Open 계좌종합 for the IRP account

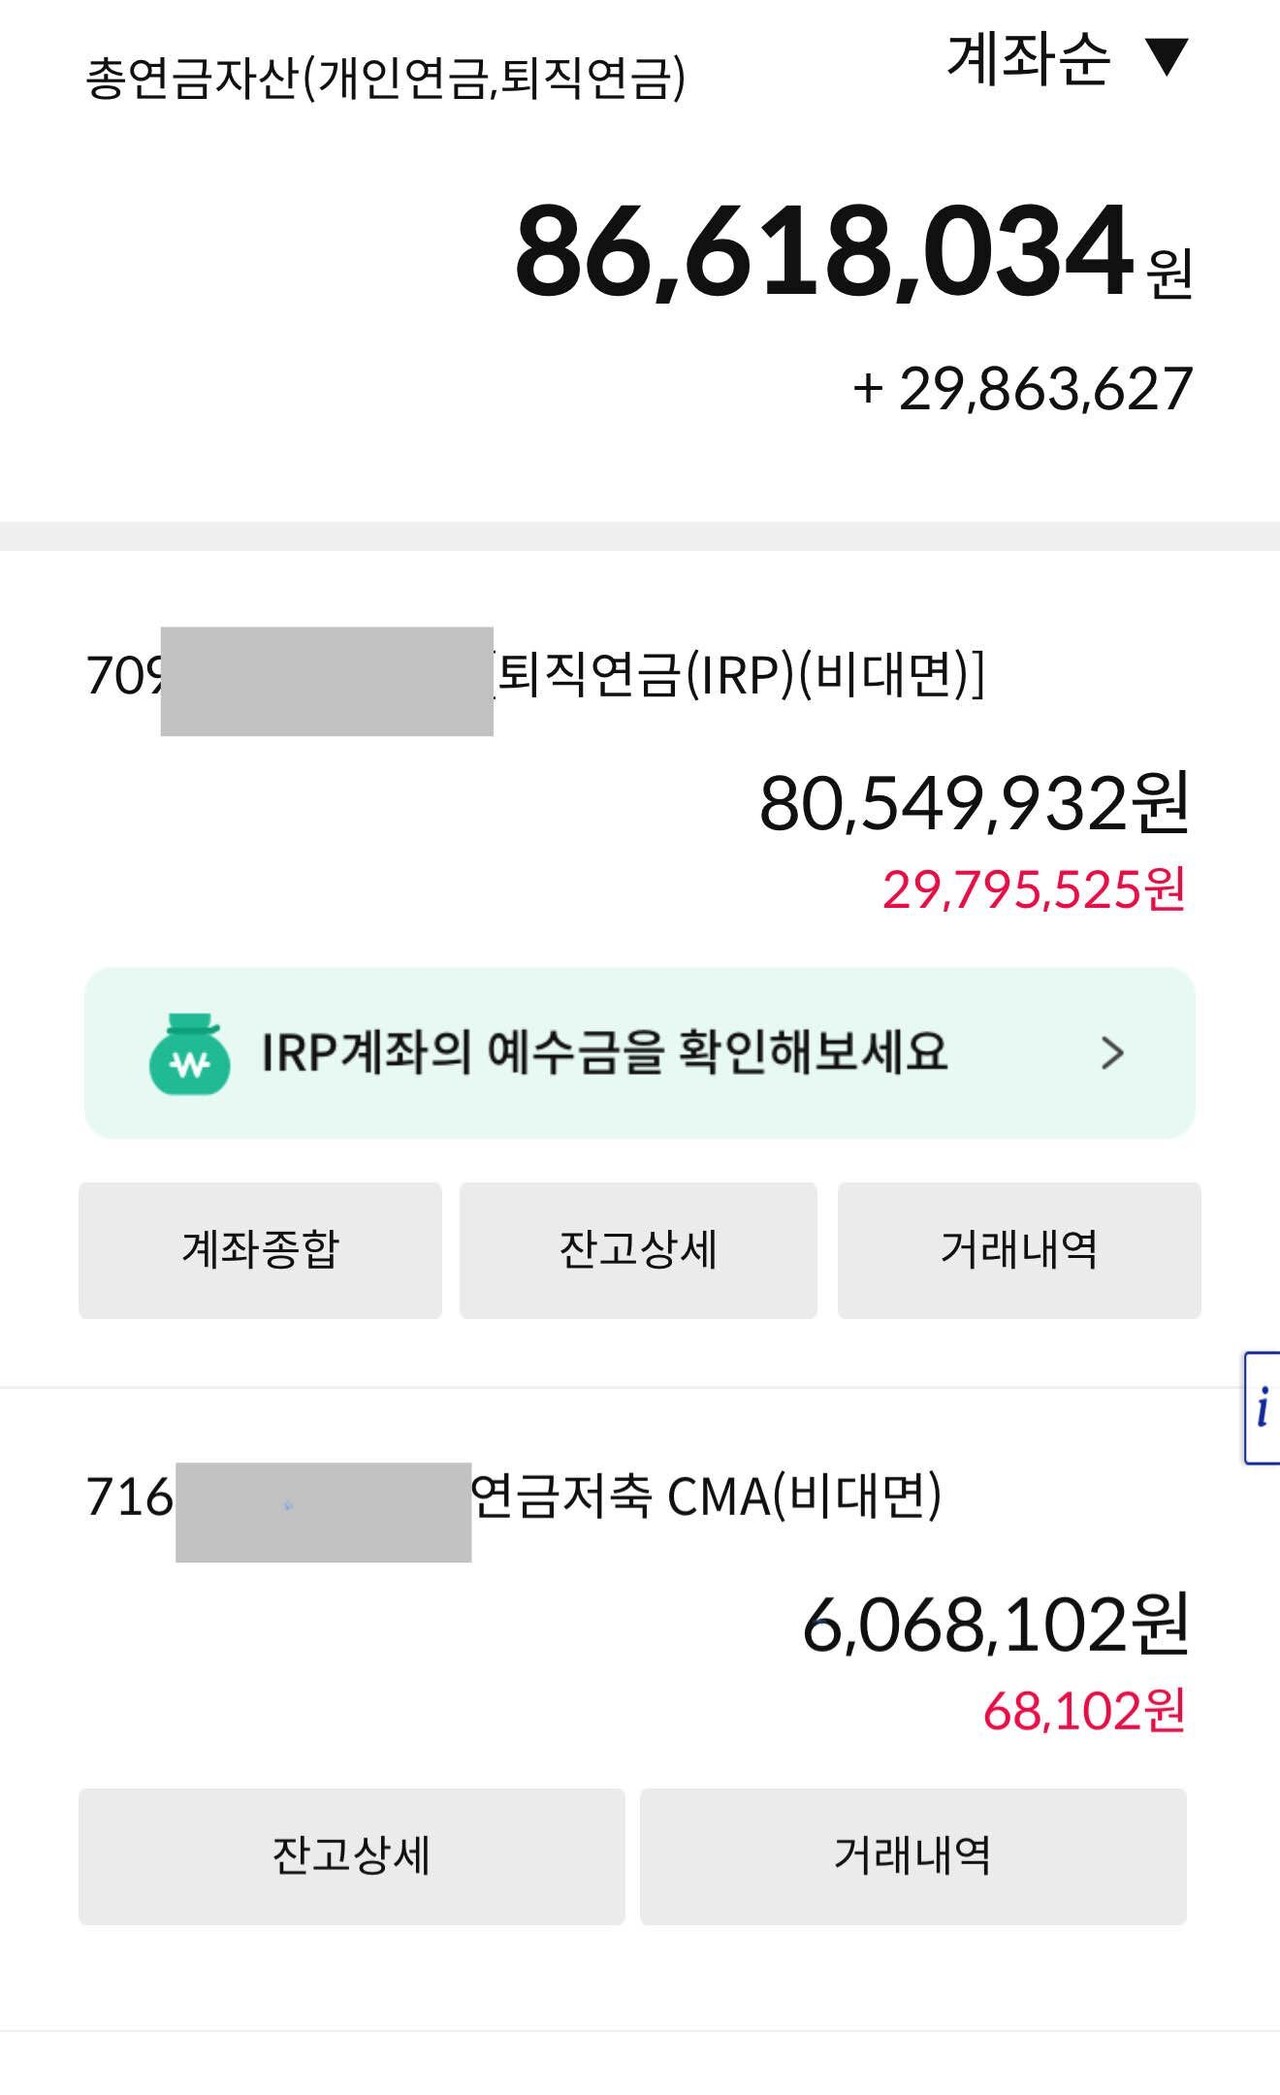point(262,1249)
